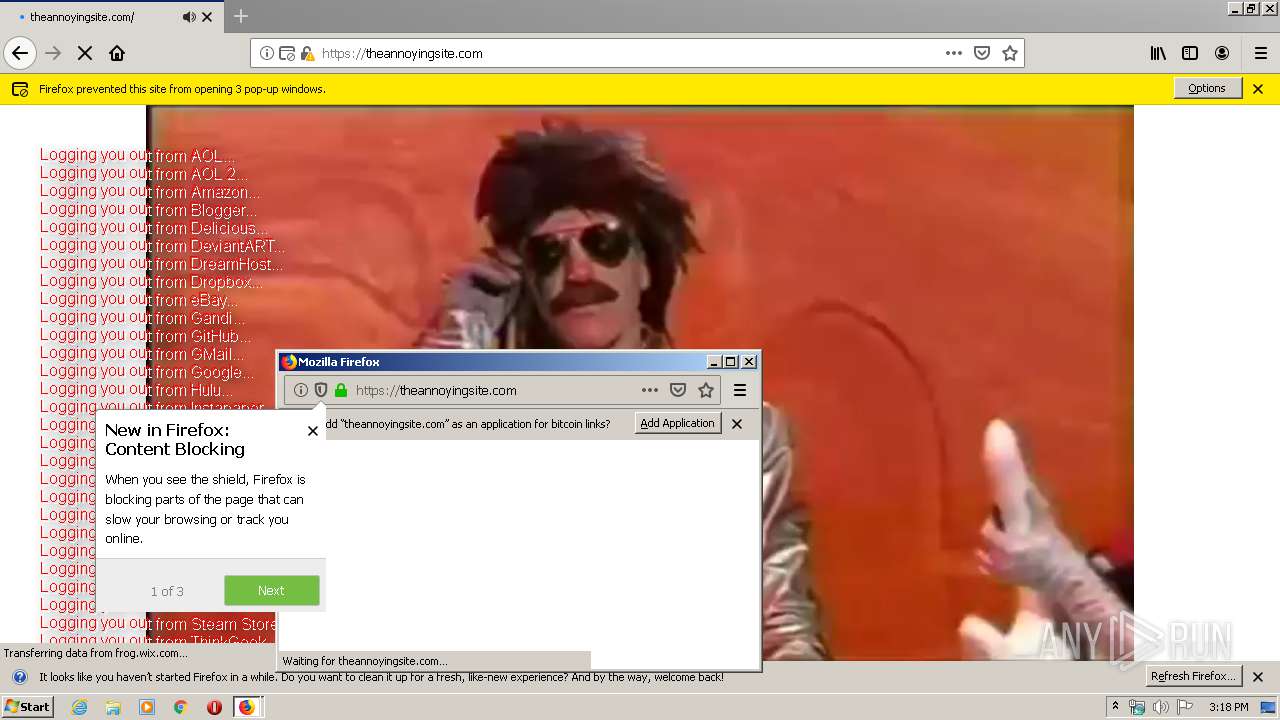This screenshot has height=720, width=1280.
Task: Bookmark page with the popup window star
Action: point(706,390)
